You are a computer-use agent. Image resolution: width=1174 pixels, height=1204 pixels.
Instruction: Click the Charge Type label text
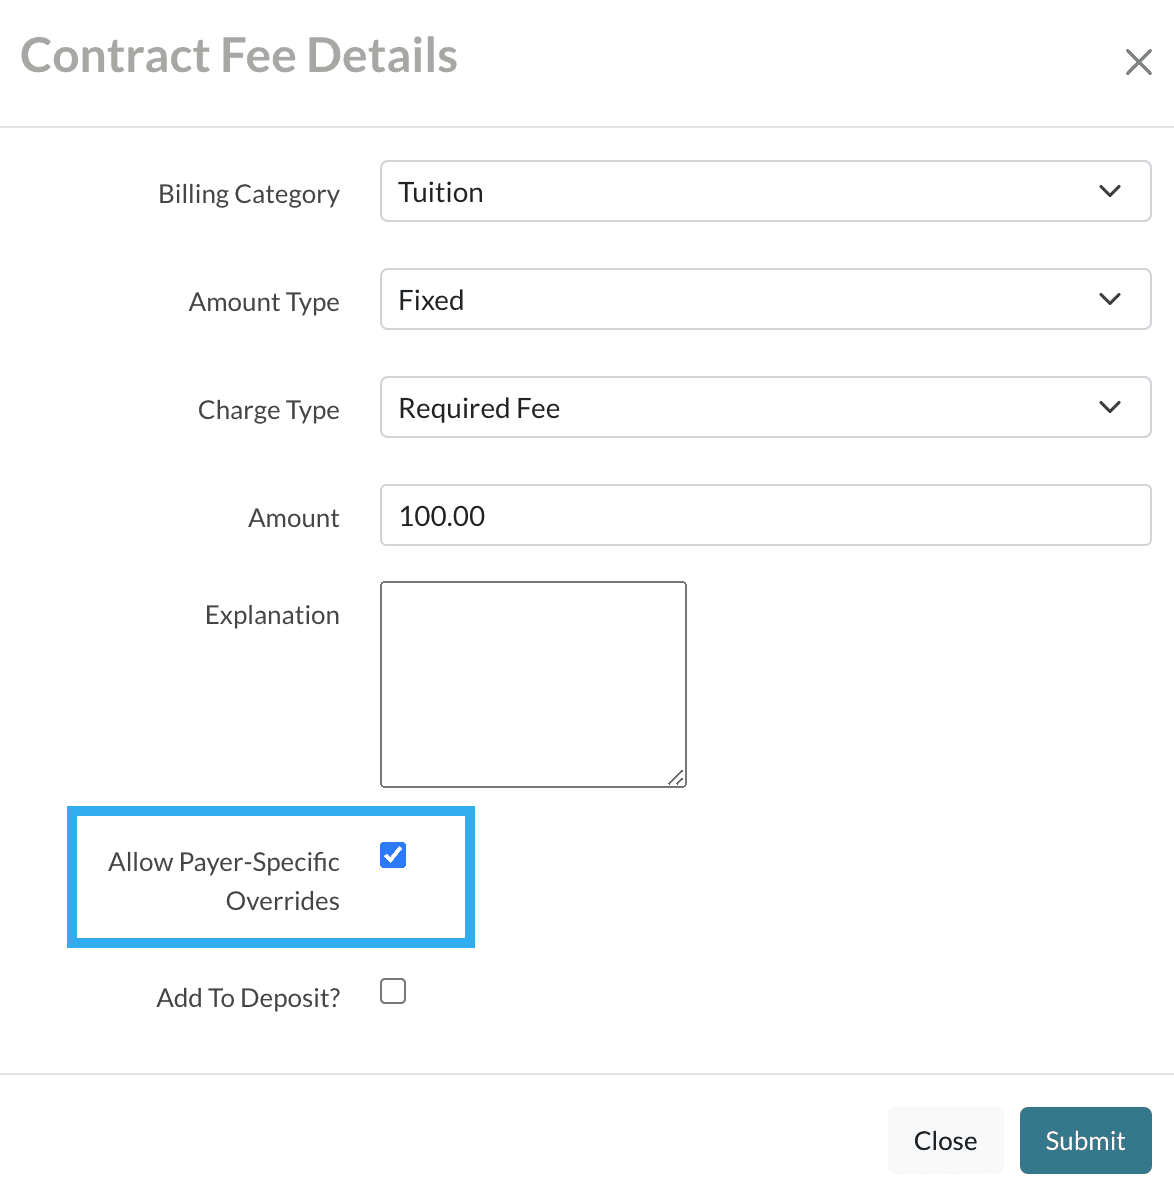click(x=269, y=410)
